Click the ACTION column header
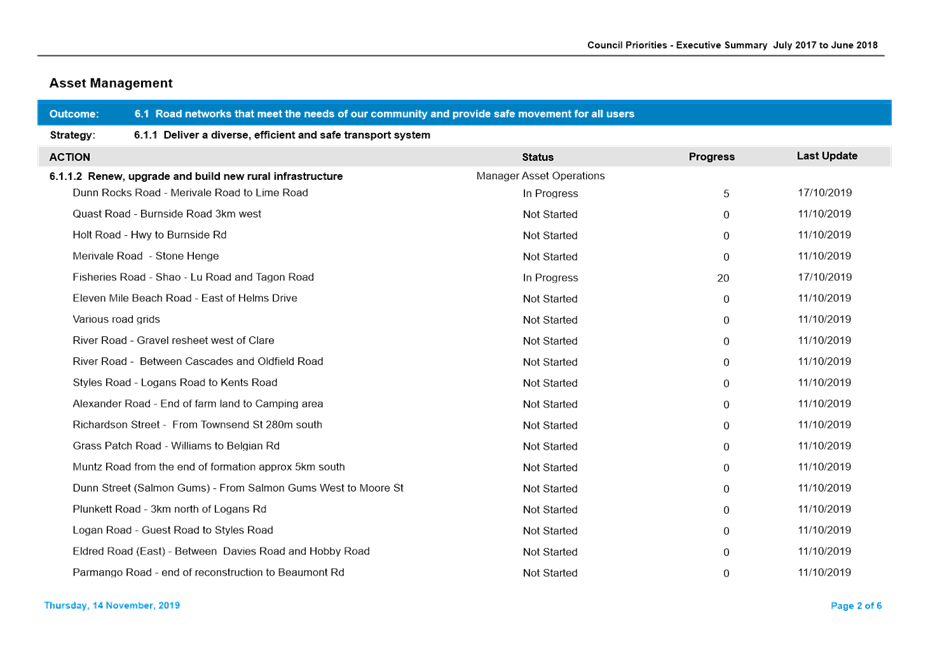Image resolution: width=928 pixels, height=657 pixels. click(x=70, y=157)
